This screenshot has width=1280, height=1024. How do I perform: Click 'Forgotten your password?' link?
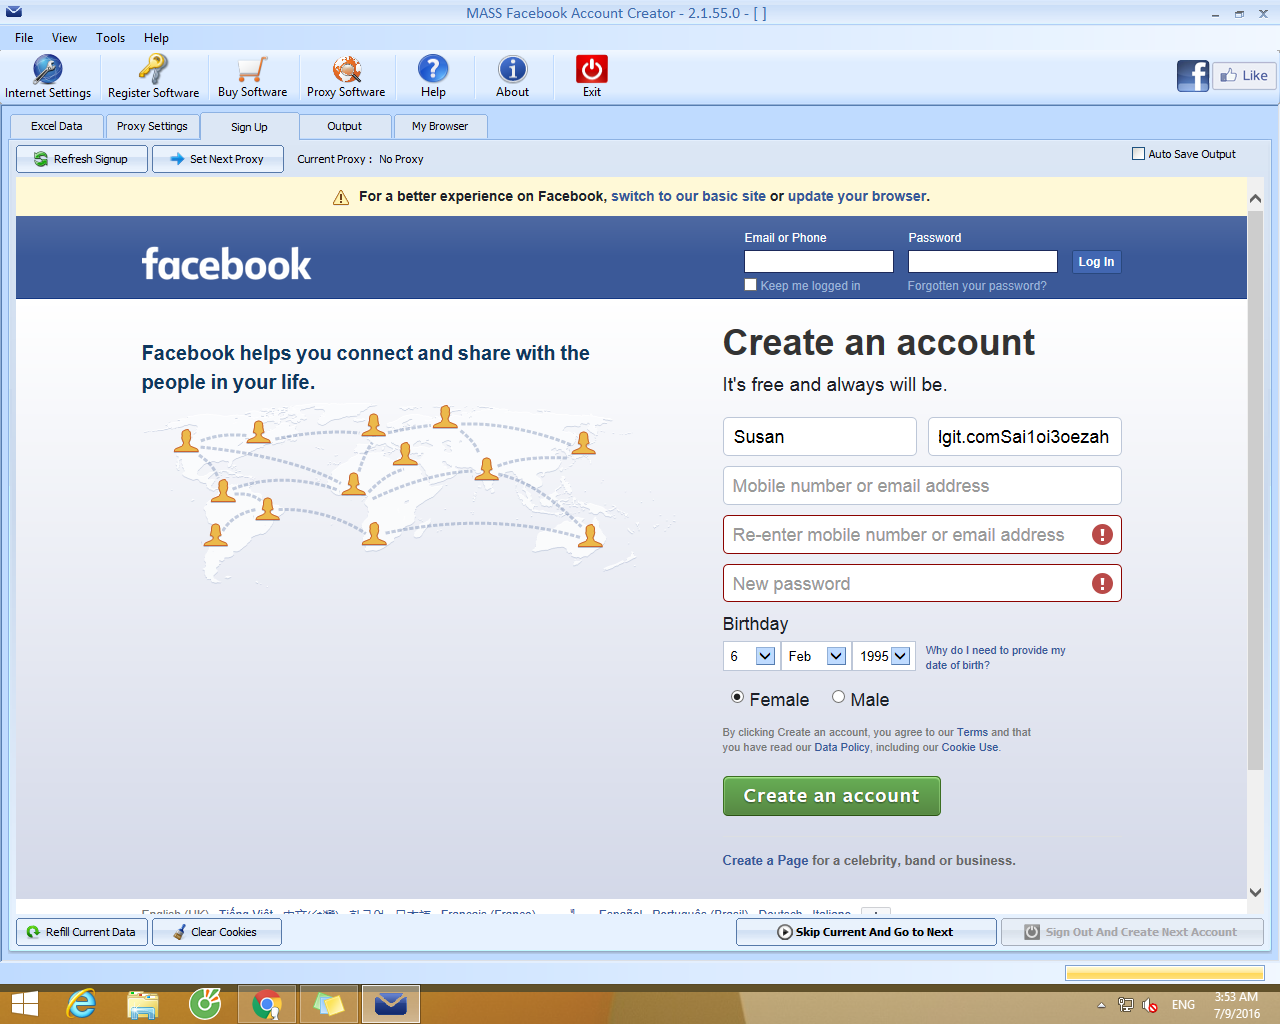click(x=977, y=286)
